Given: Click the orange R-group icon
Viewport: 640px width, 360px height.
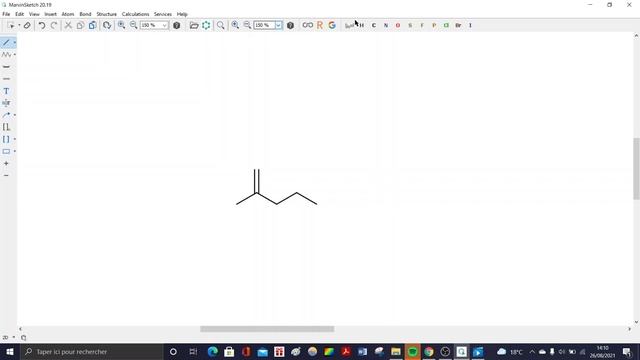Looking at the screenshot, I should [x=320, y=25].
